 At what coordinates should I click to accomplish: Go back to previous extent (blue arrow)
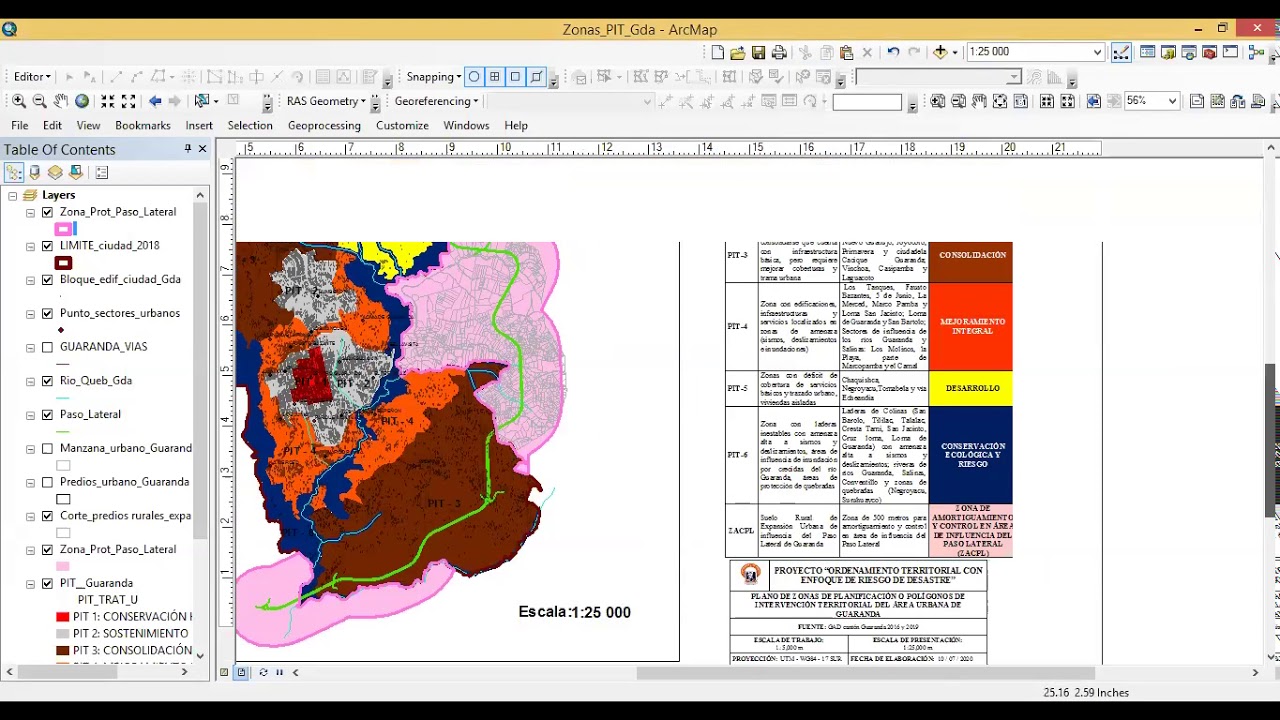[x=155, y=101]
